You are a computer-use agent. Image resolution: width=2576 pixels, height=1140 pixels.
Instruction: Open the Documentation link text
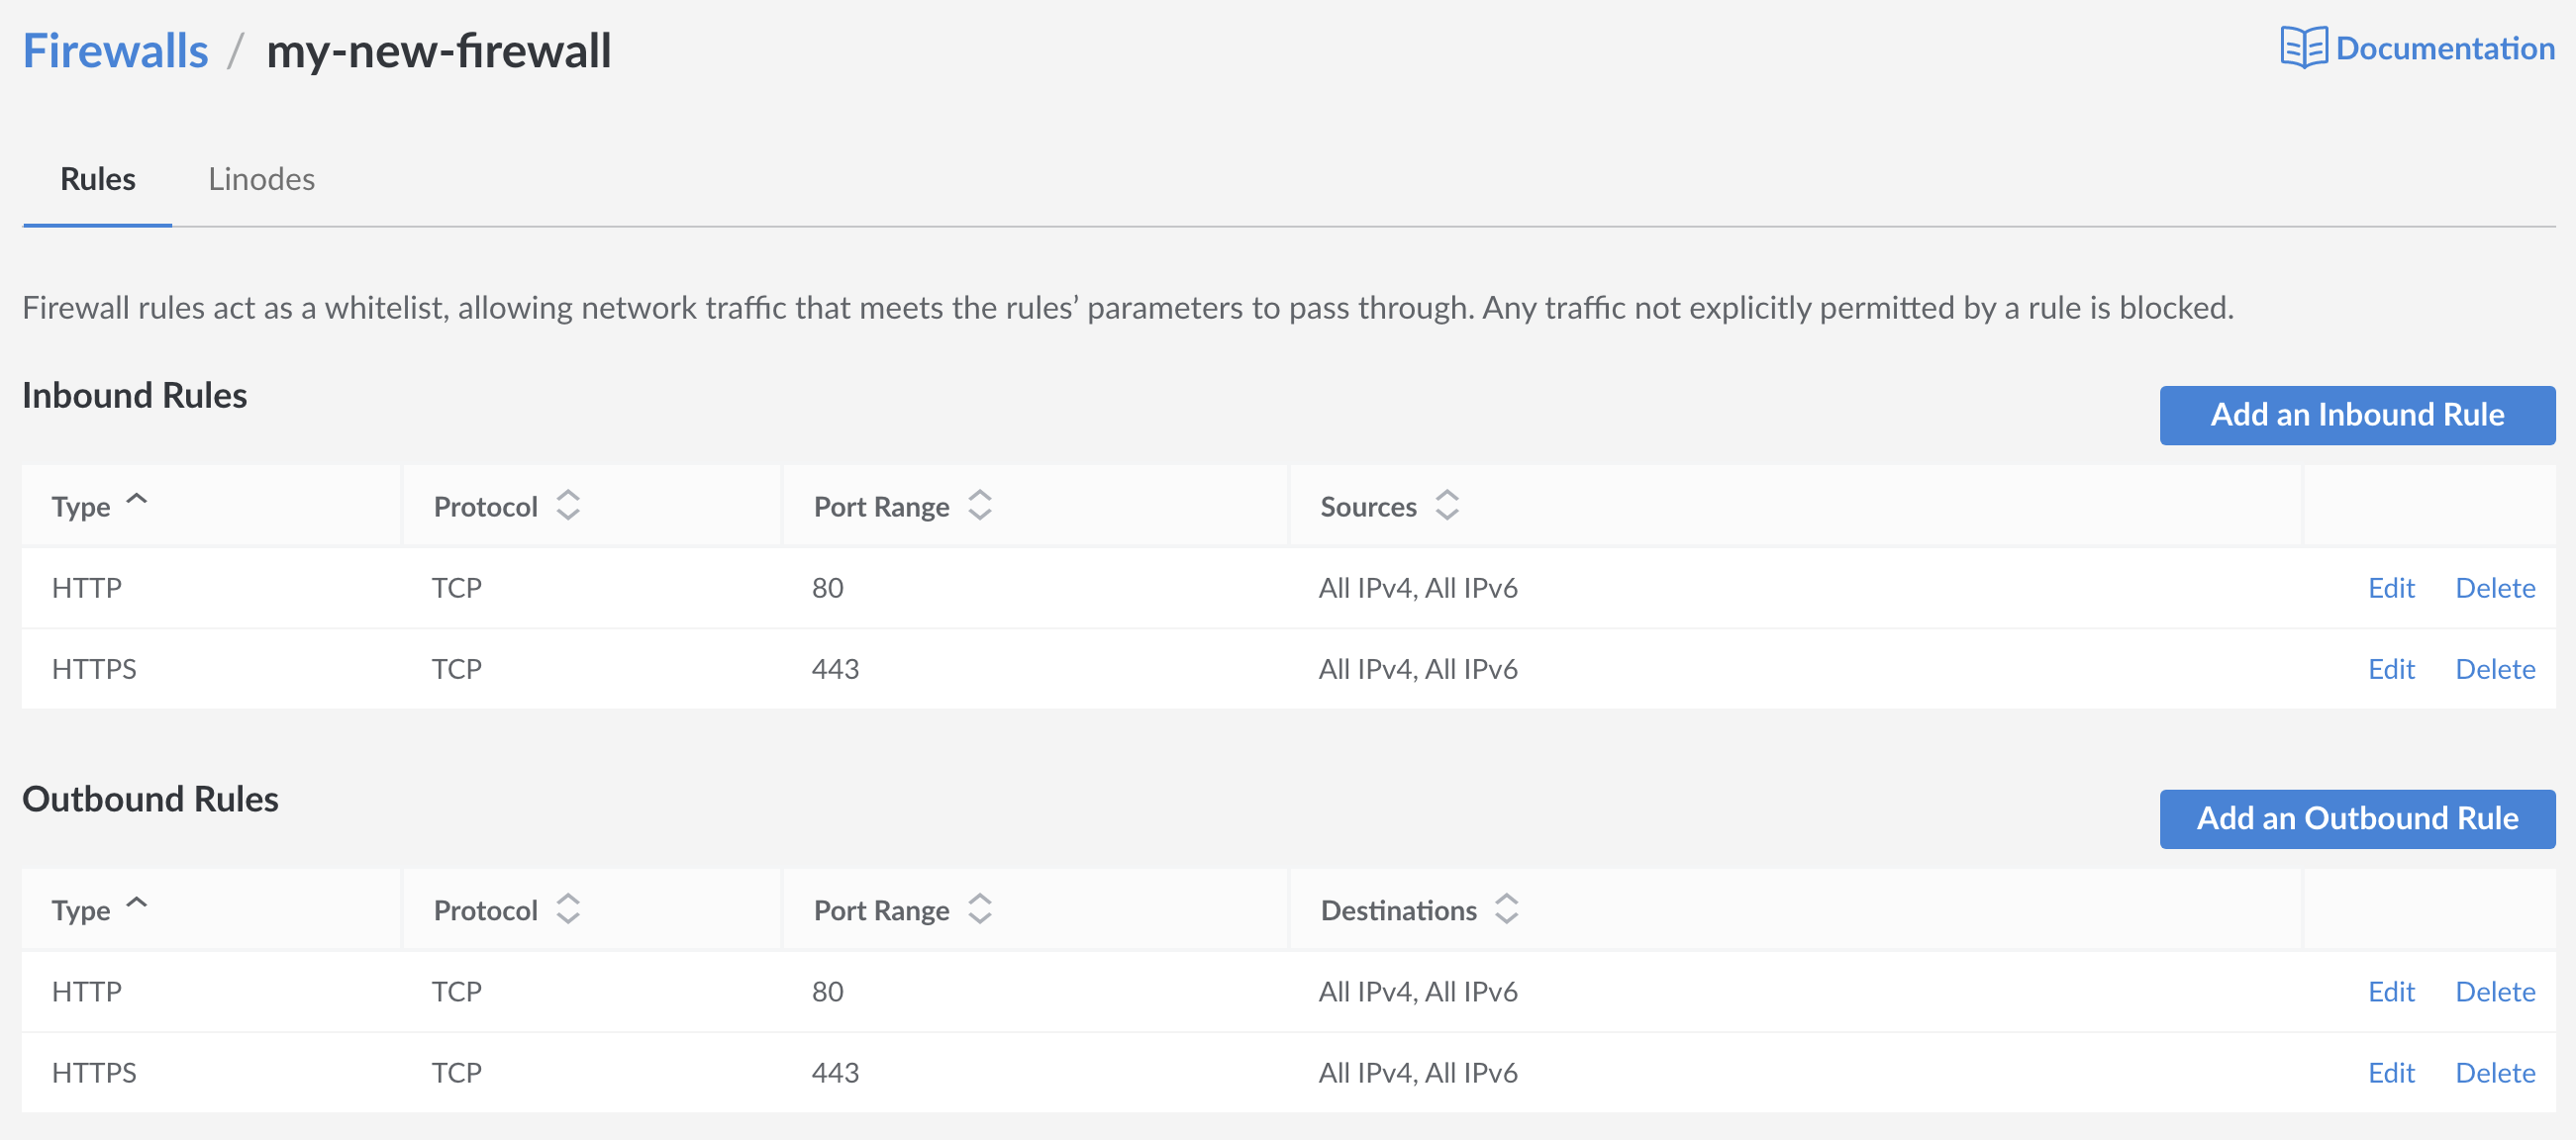point(2444,48)
